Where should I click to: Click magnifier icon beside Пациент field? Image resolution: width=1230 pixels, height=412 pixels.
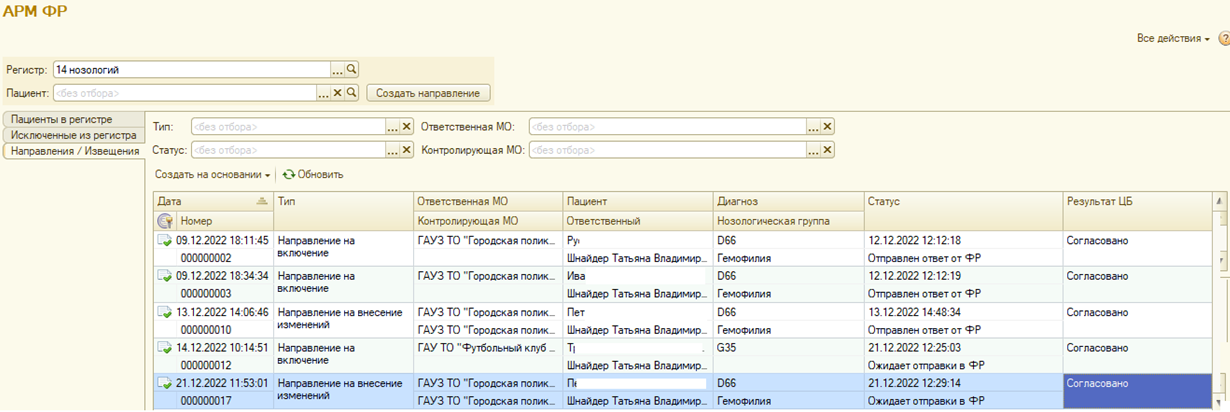pos(351,93)
